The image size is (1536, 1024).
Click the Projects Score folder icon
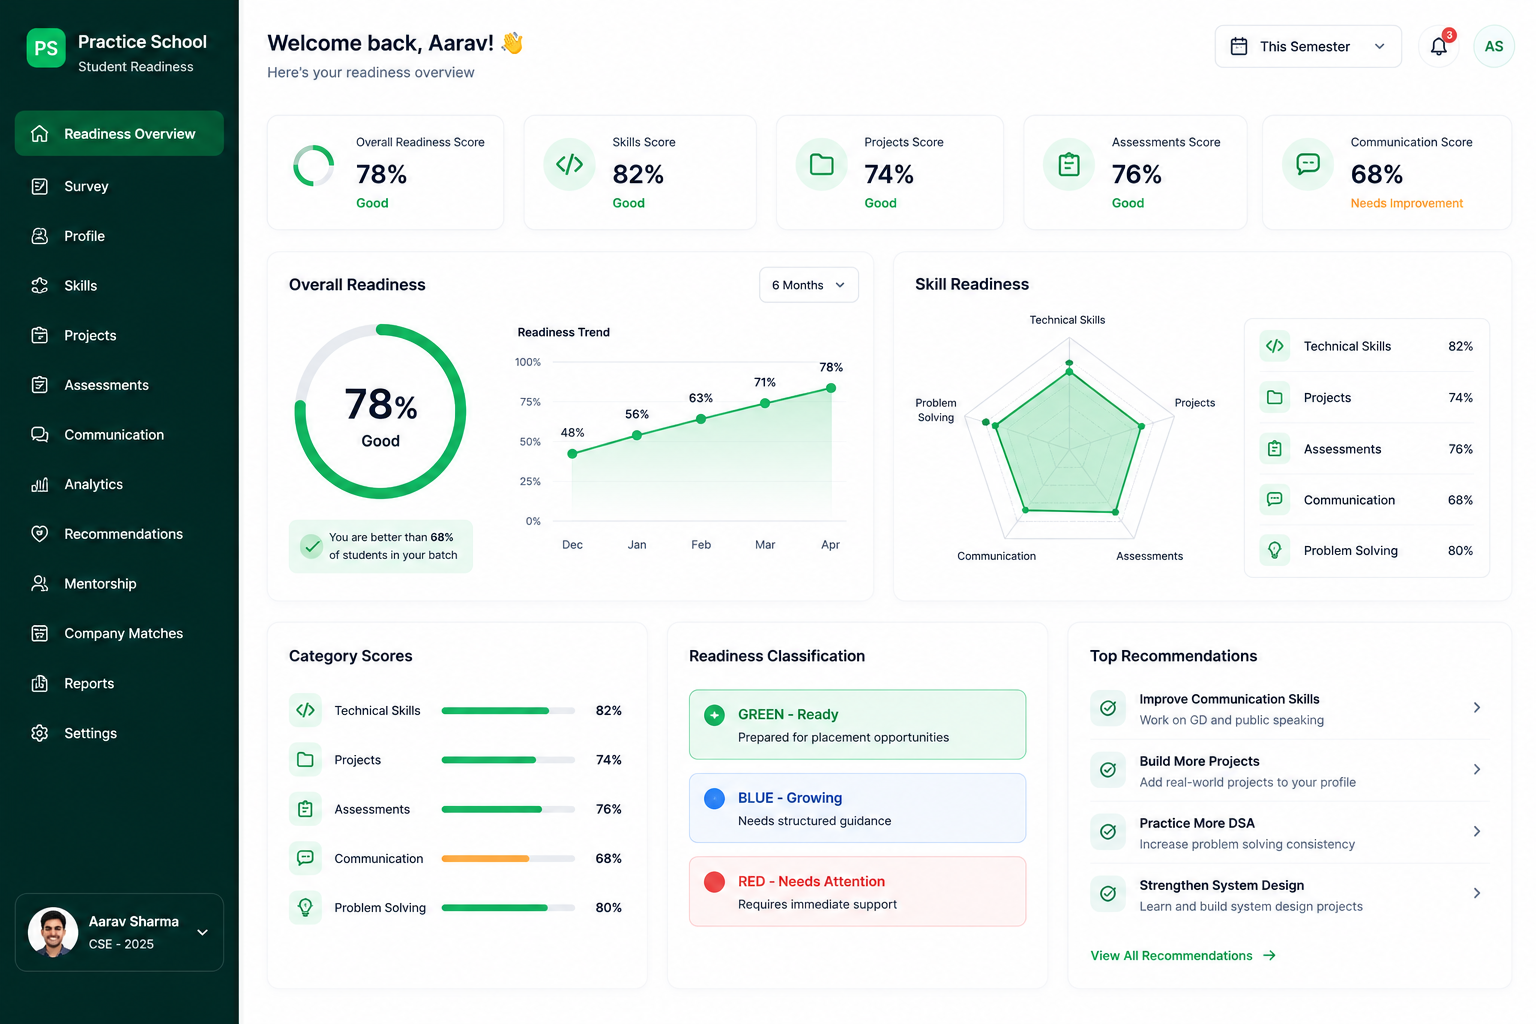pos(821,164)
